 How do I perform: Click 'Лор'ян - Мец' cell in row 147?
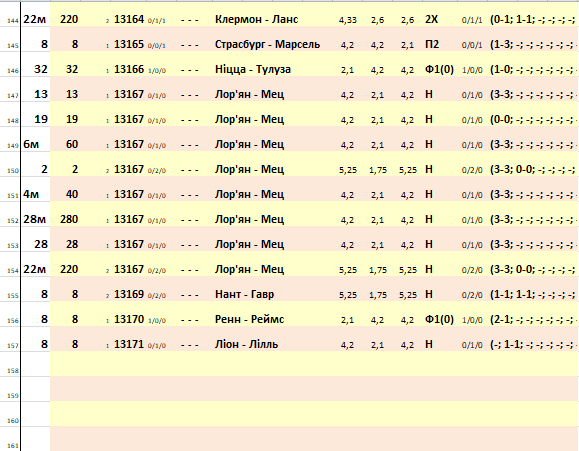point(249,94)
